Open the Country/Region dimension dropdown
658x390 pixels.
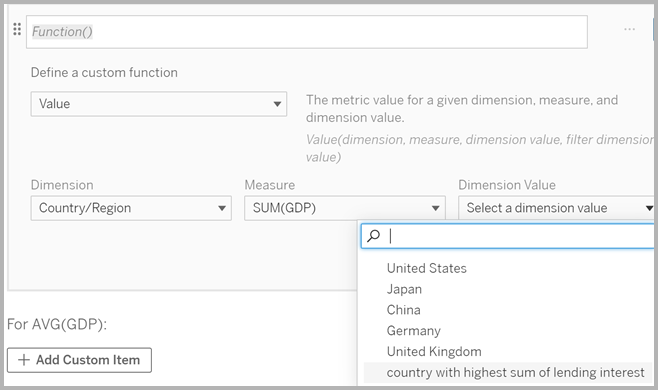(131, 208)
